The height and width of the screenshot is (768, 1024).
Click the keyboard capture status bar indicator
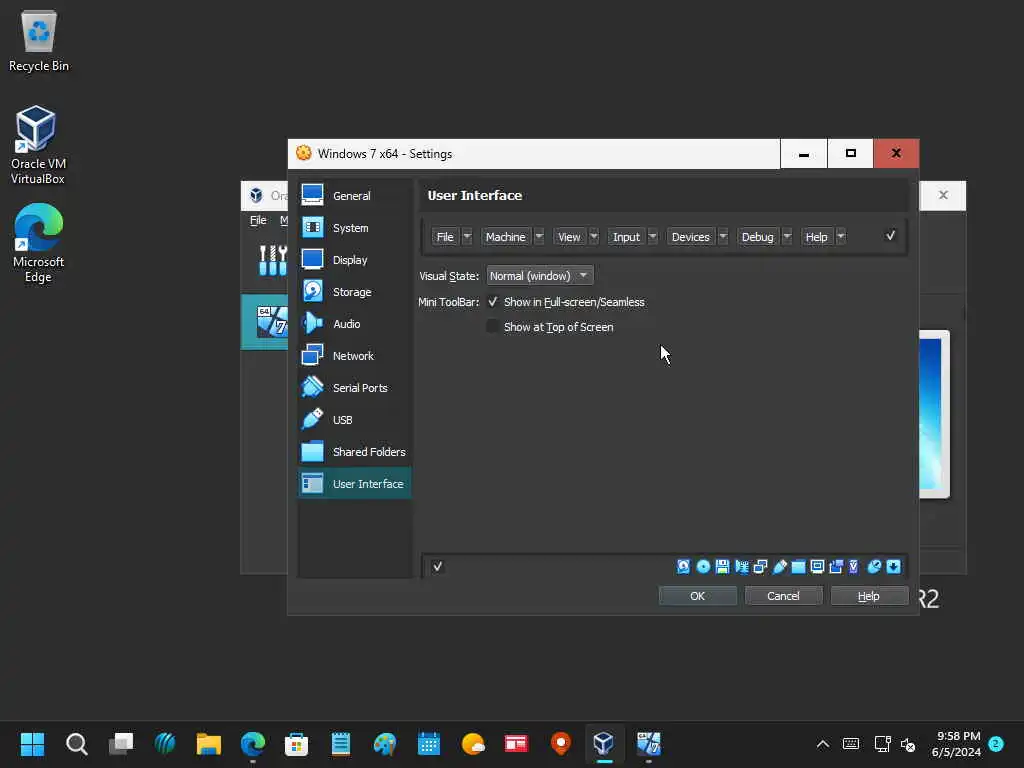[893, 566]
